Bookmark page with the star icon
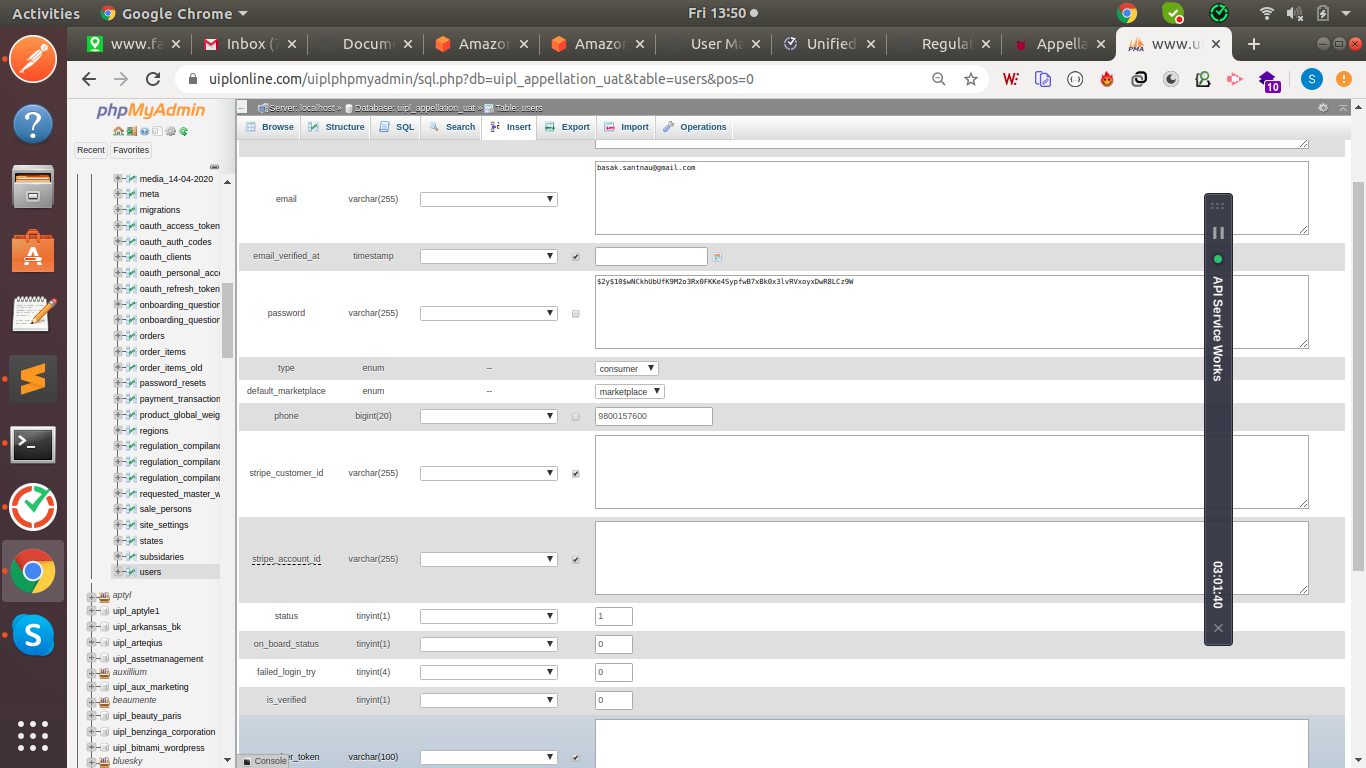The image size is (1366, 768). pyautogui.click(x=970, y=79)
